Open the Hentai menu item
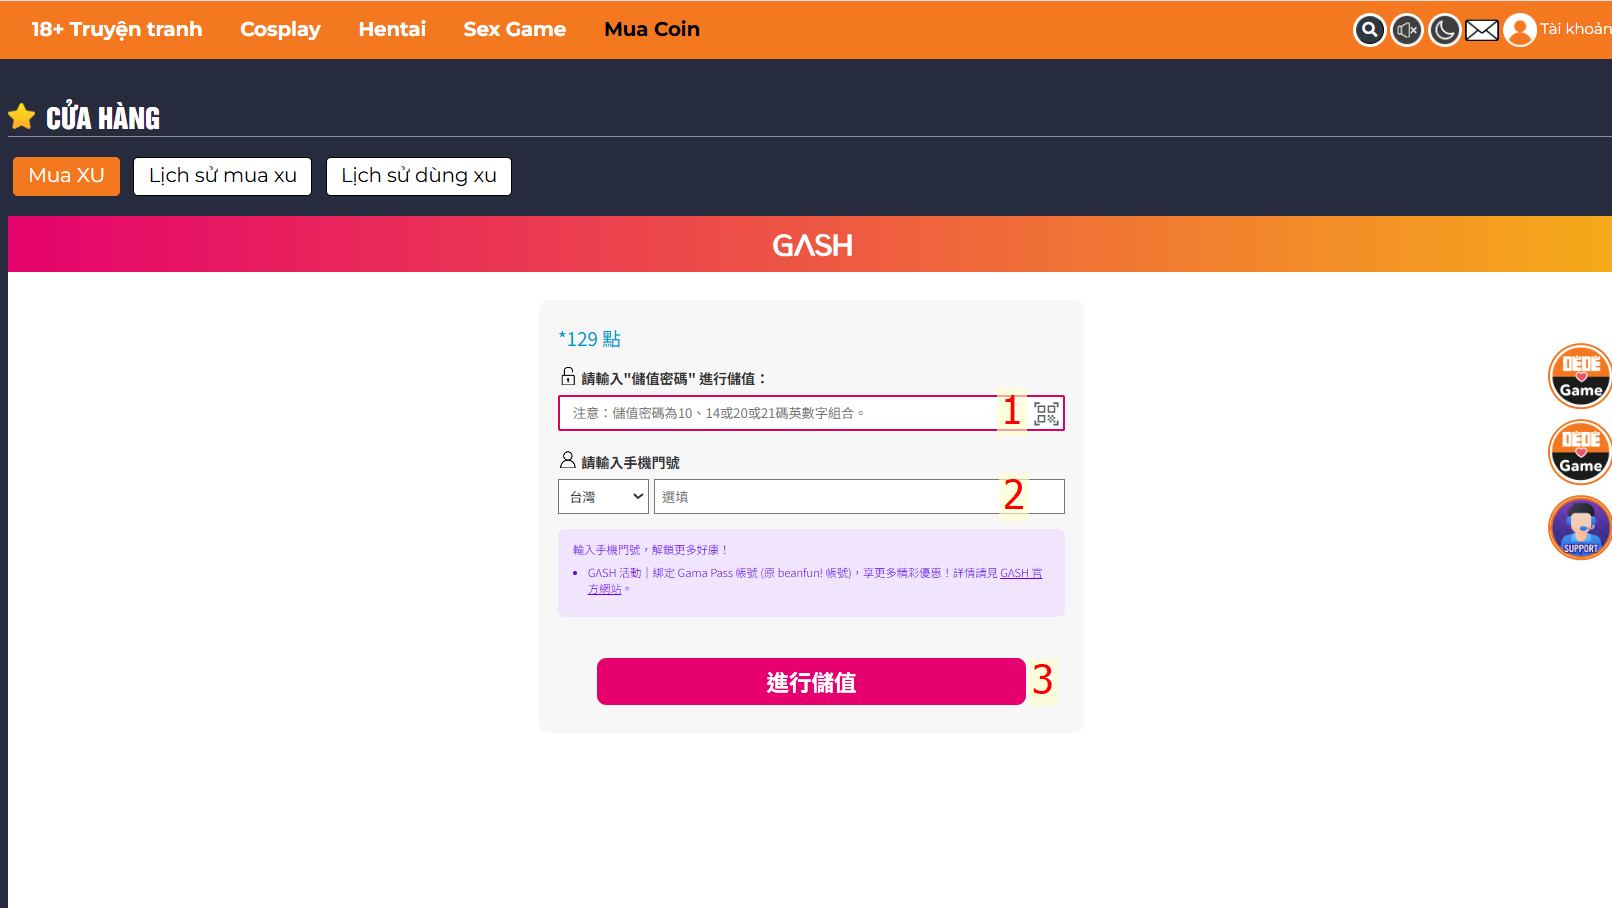The image size is (1612, 908). [392, 30]
